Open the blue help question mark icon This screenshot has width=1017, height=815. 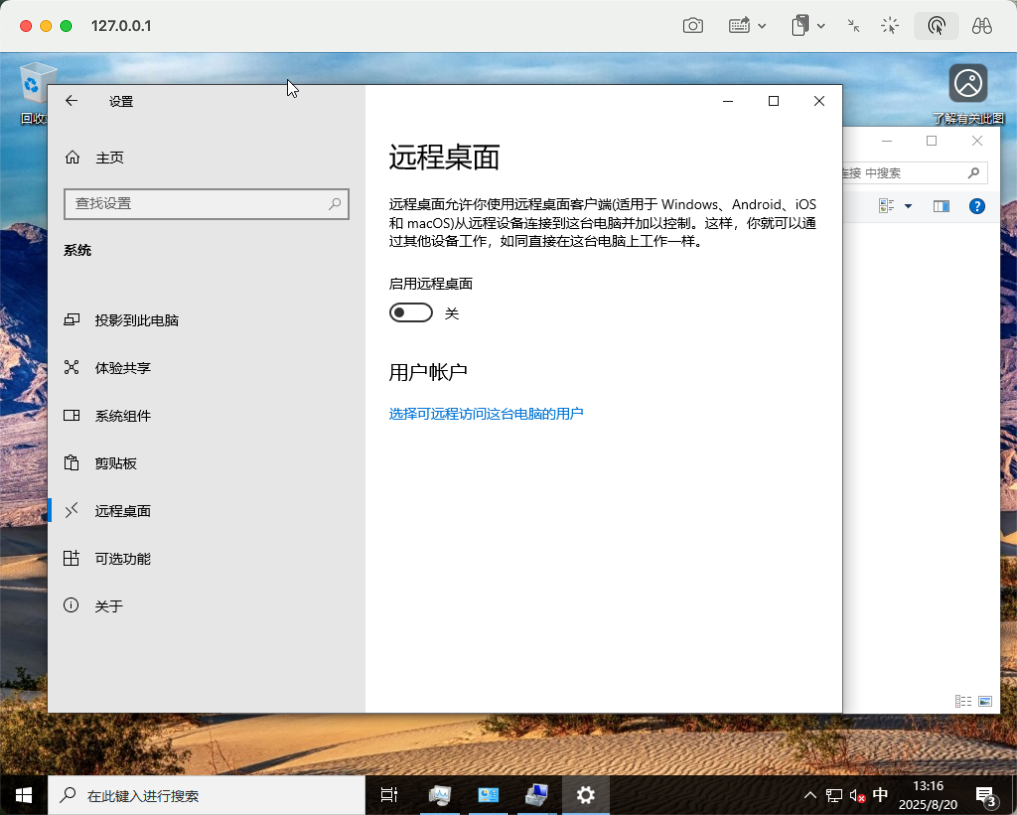click(977, 206)
